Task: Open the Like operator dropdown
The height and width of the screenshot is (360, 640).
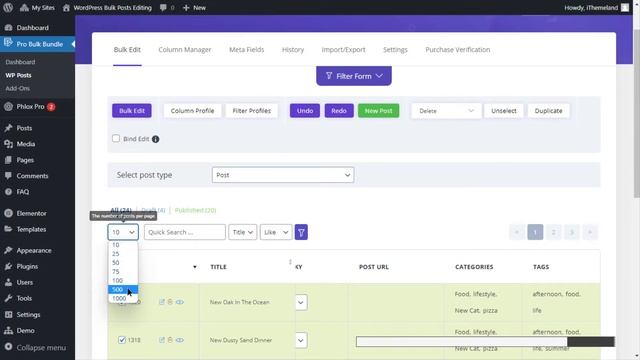Action: [x=276, y=232]
